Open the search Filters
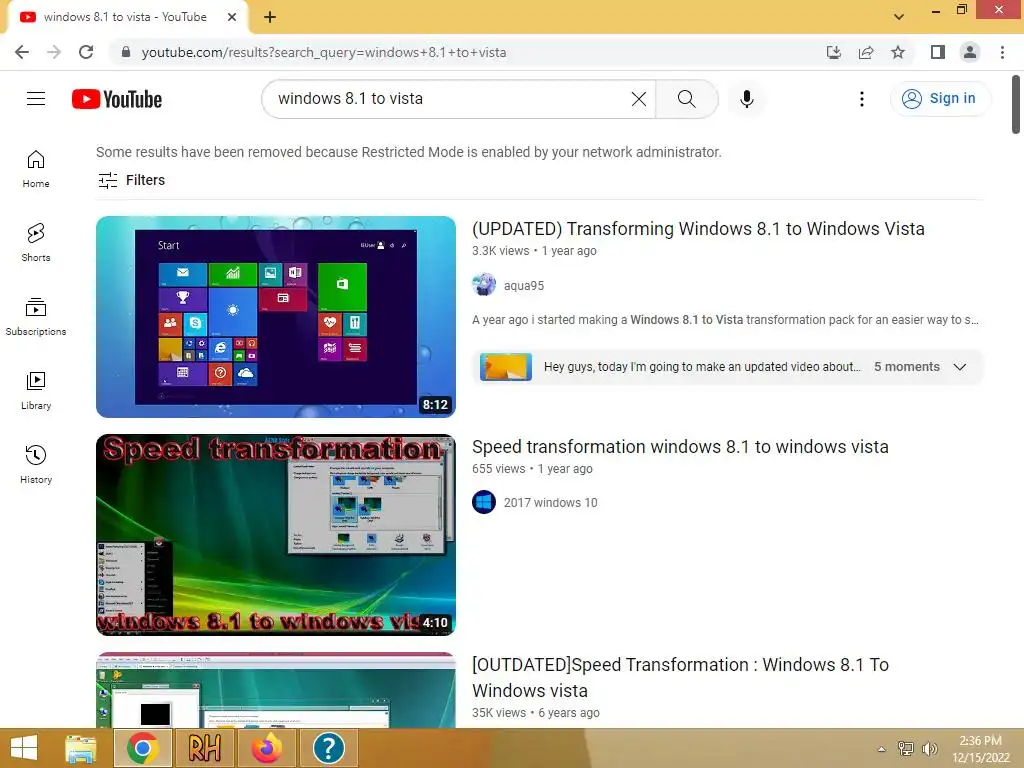Viewport: 1024px width, 768px height. (x=131, y=180)
